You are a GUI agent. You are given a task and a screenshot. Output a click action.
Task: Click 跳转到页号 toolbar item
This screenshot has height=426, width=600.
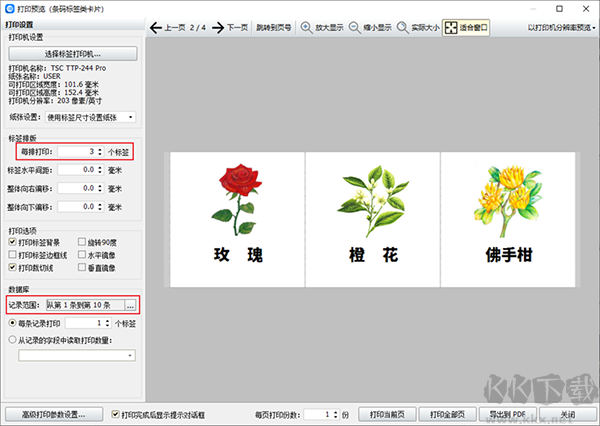point(274,28)
